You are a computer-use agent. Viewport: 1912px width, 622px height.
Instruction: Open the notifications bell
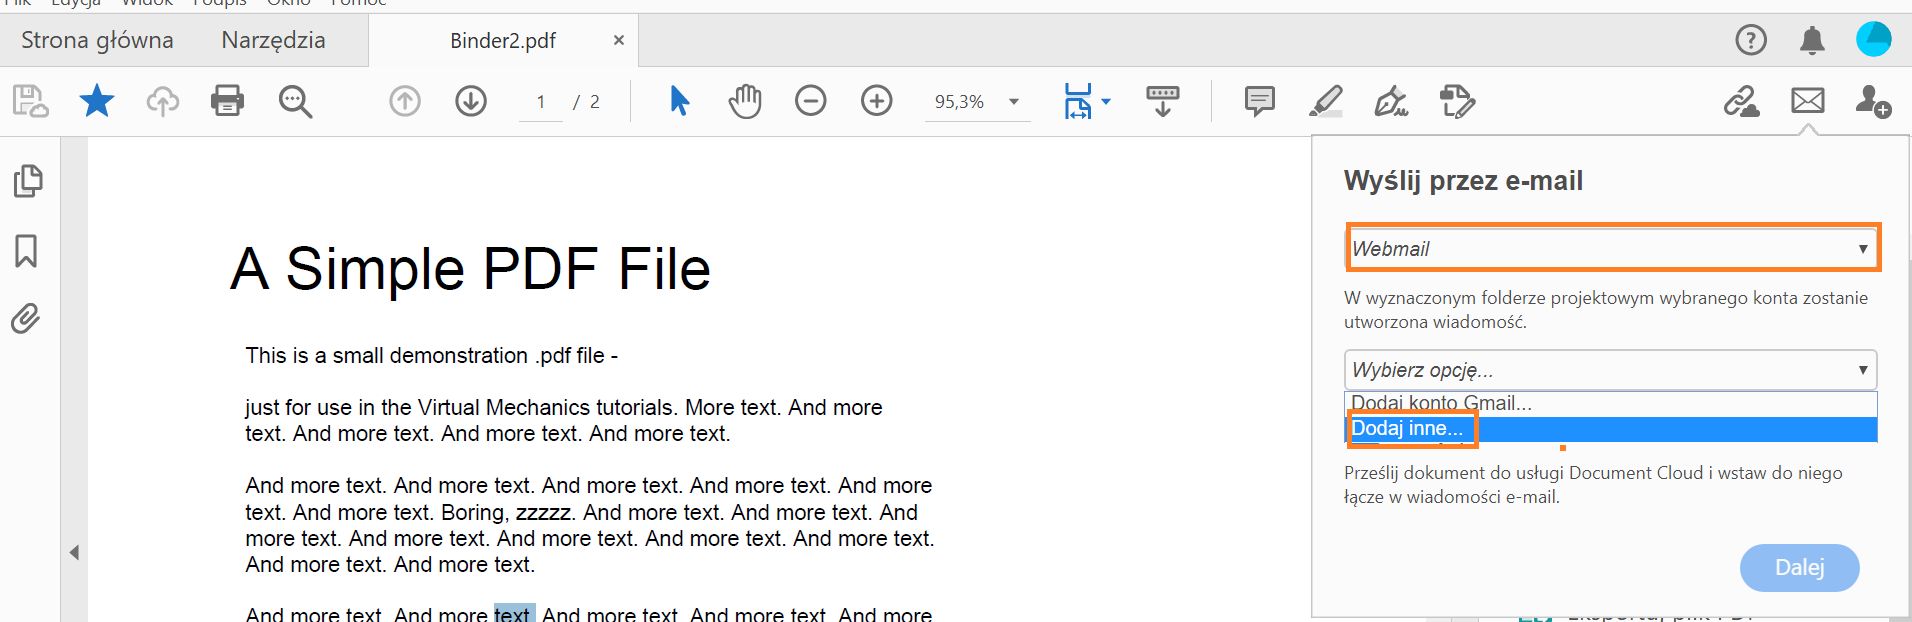click(x=1812, y=41)
